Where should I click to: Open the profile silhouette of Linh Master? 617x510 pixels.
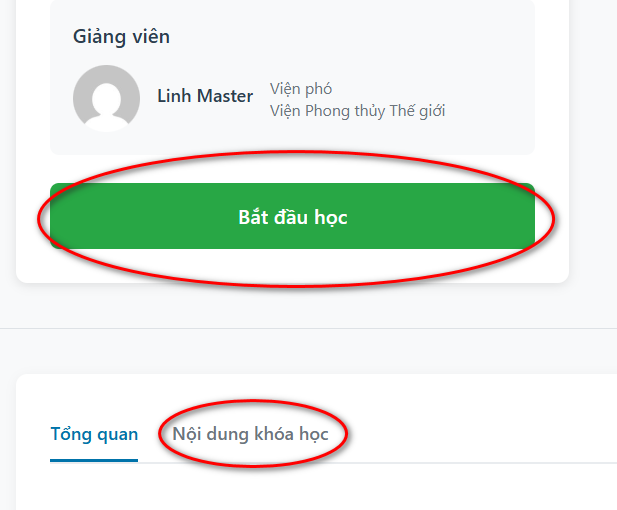click(x=106, y=98)
